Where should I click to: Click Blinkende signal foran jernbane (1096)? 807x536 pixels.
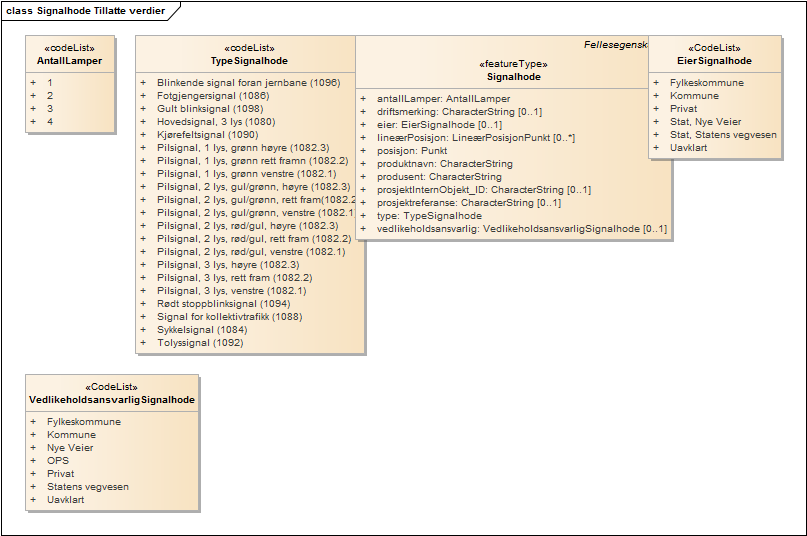coord(248,83)
